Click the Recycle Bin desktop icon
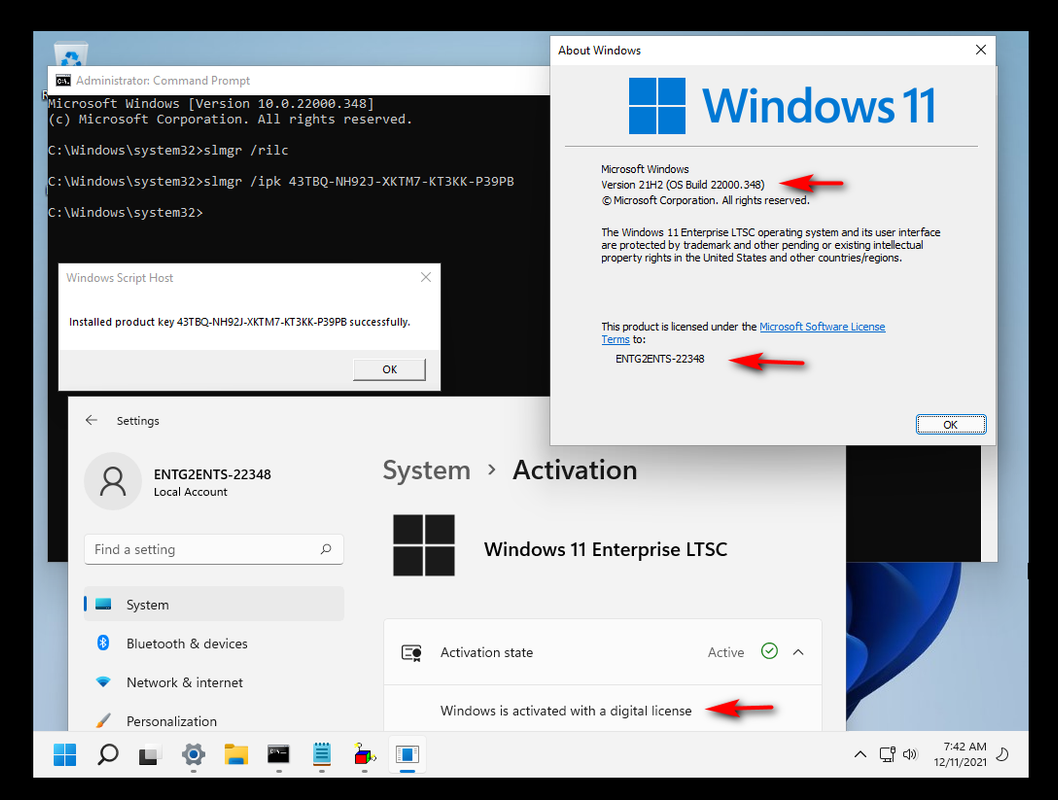Image resolution: width=1058 pixels, height=800 pixels. point(72,54)
